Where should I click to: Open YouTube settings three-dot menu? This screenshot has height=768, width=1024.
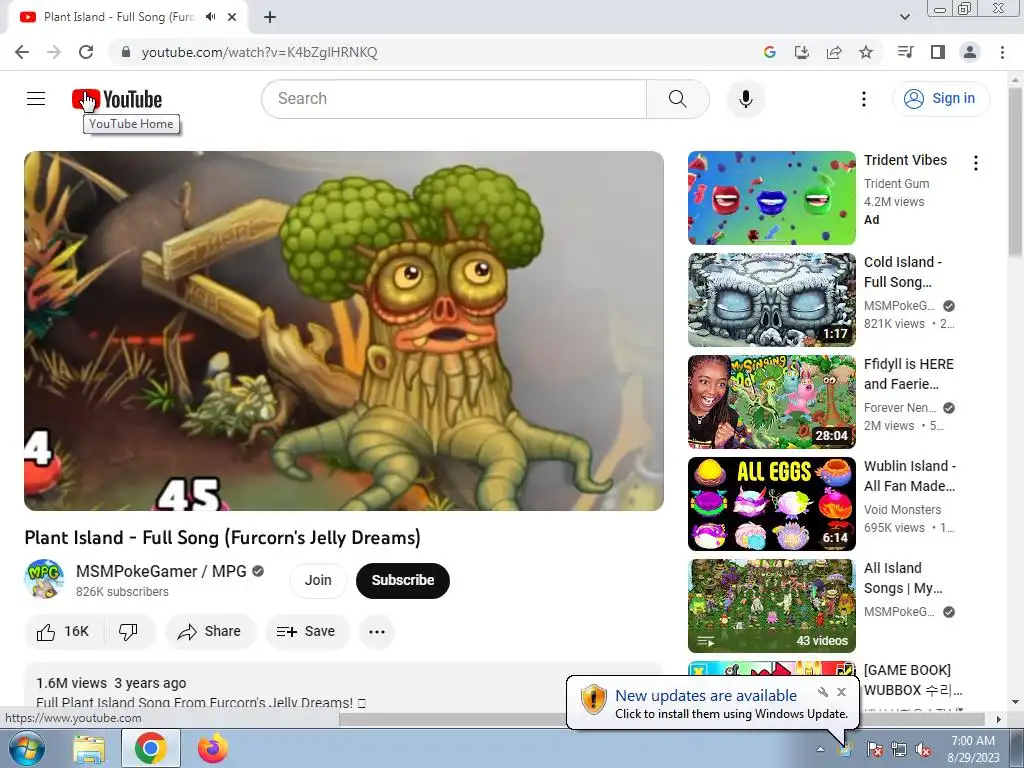tap(863, 99)
